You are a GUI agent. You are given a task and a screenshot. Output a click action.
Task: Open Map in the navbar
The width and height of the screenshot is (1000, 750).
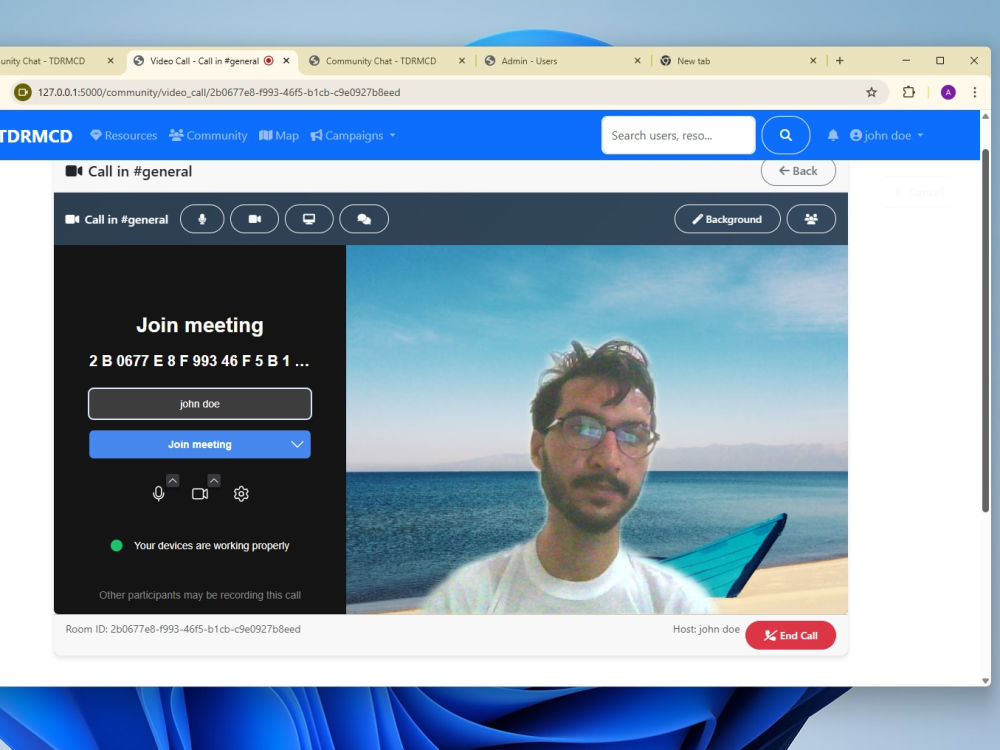279,135
